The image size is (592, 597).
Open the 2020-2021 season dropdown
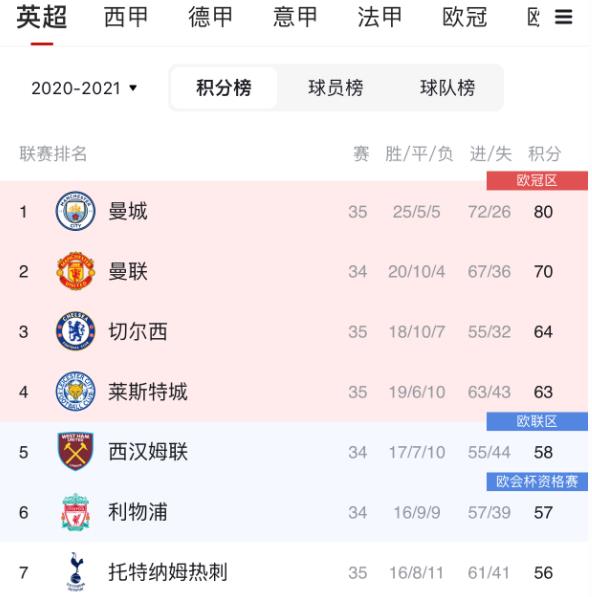(x=84, y=88)
